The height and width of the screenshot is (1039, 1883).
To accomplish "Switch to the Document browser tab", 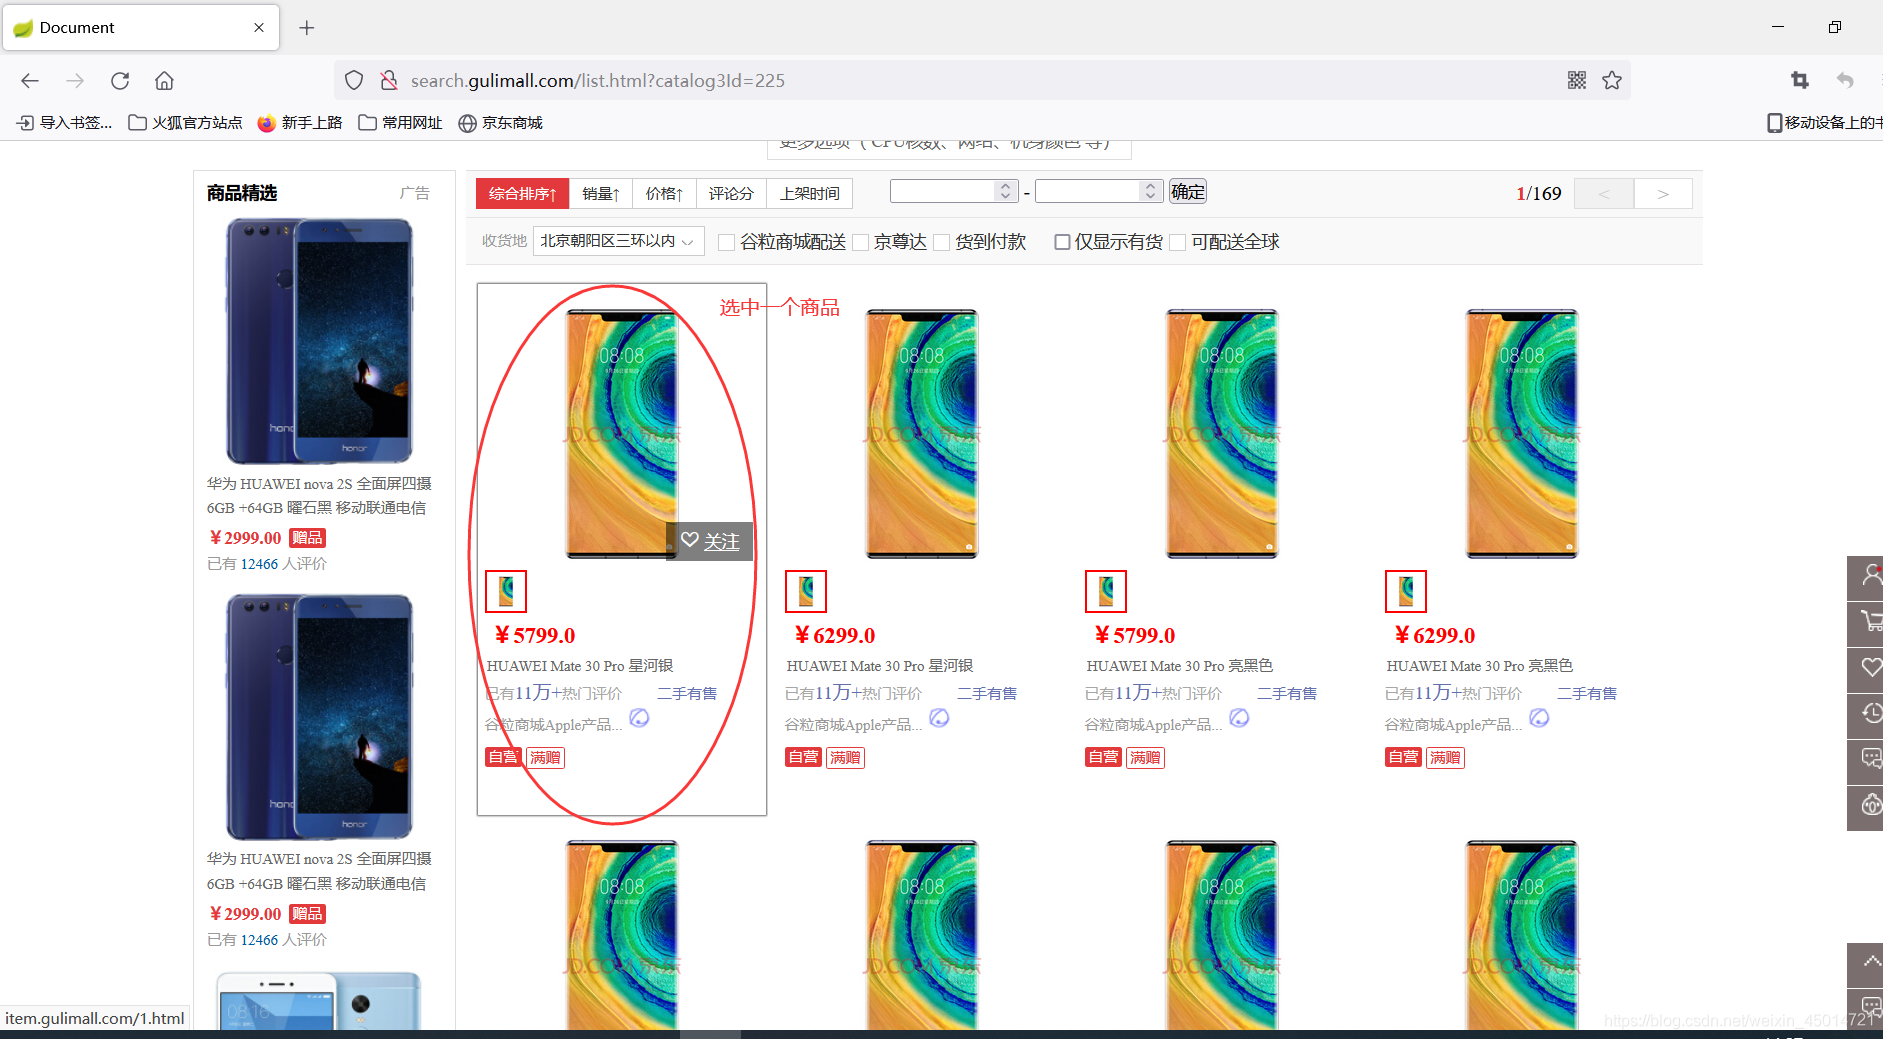I will click(x=140, y=28).
